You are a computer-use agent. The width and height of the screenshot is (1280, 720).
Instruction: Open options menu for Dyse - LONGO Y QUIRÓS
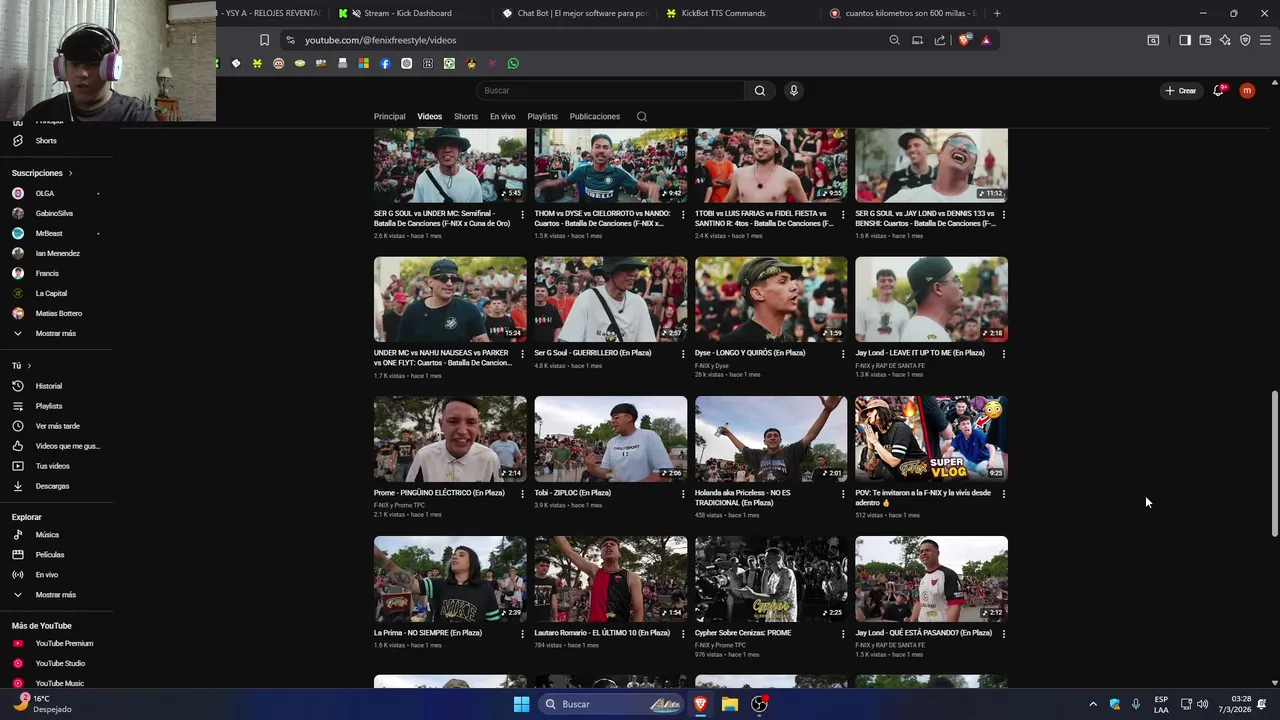(843, 354)
